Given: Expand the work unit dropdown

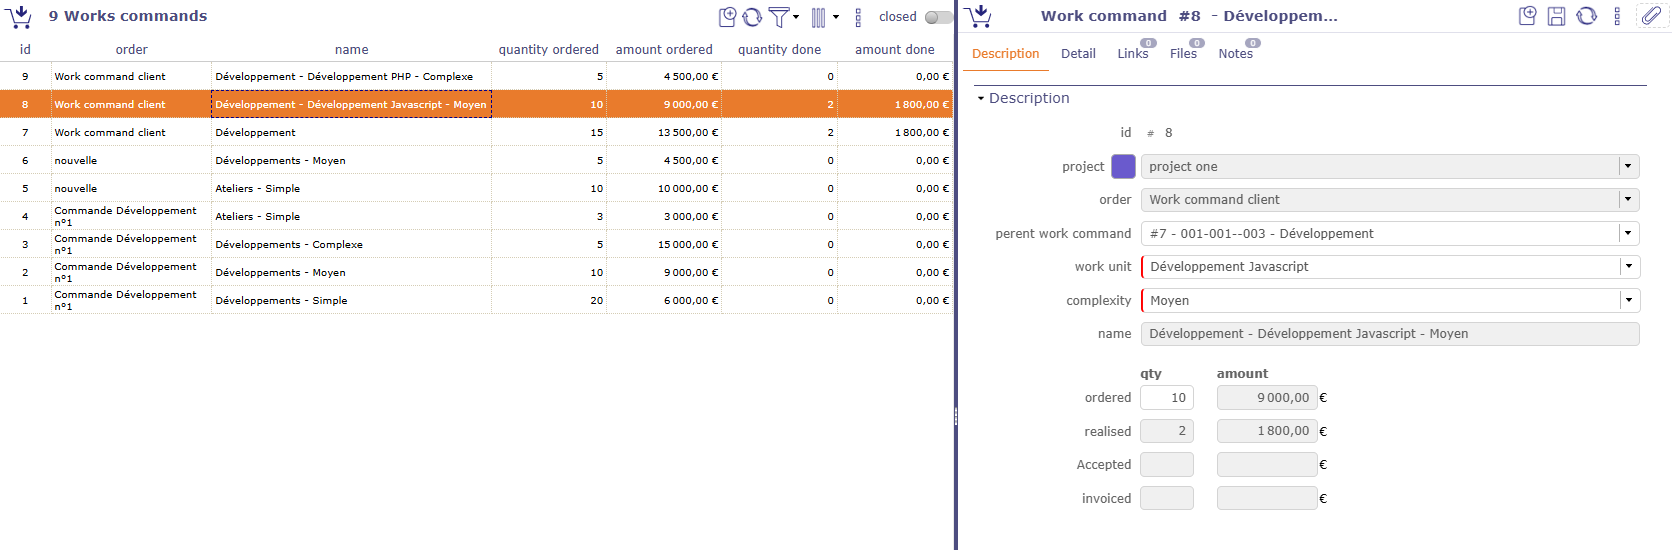Looking at the screenshot, I should click(1628, 267).
